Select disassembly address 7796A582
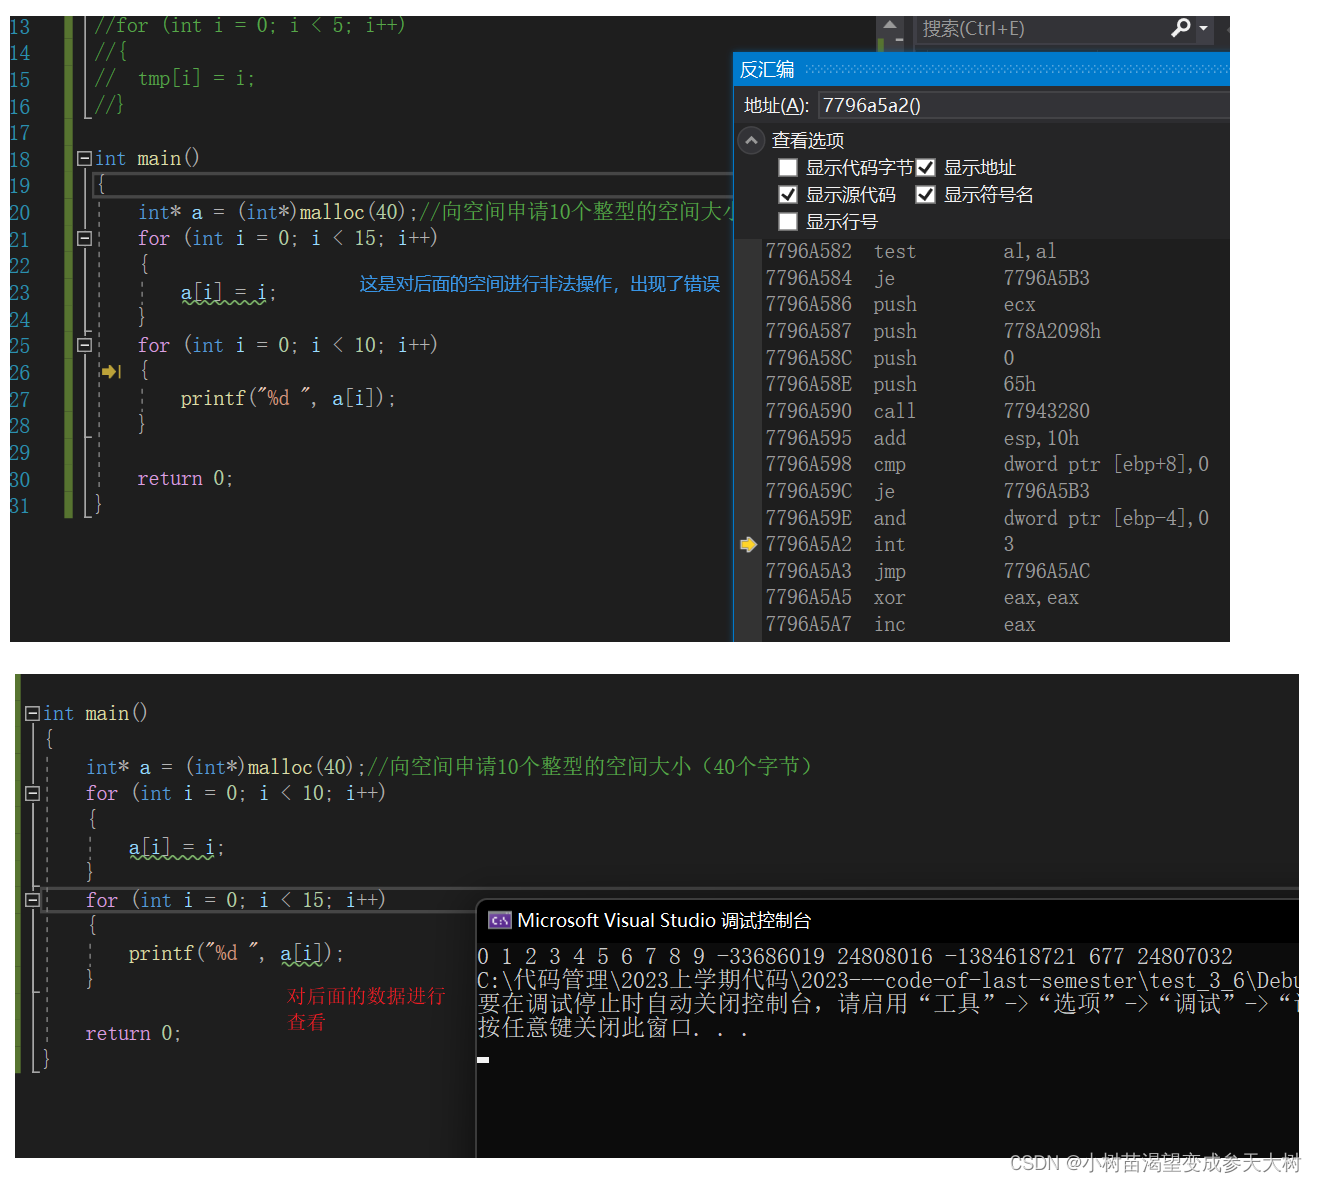Screen dimensions: 1317x1183 808,251
